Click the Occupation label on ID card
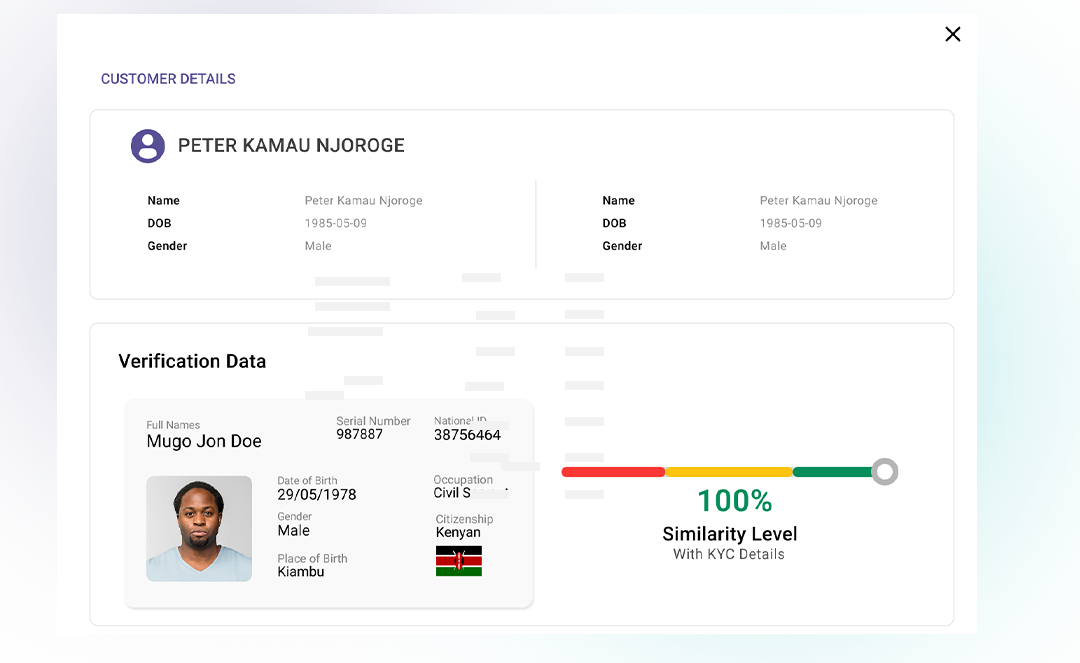 click(463, 479)
